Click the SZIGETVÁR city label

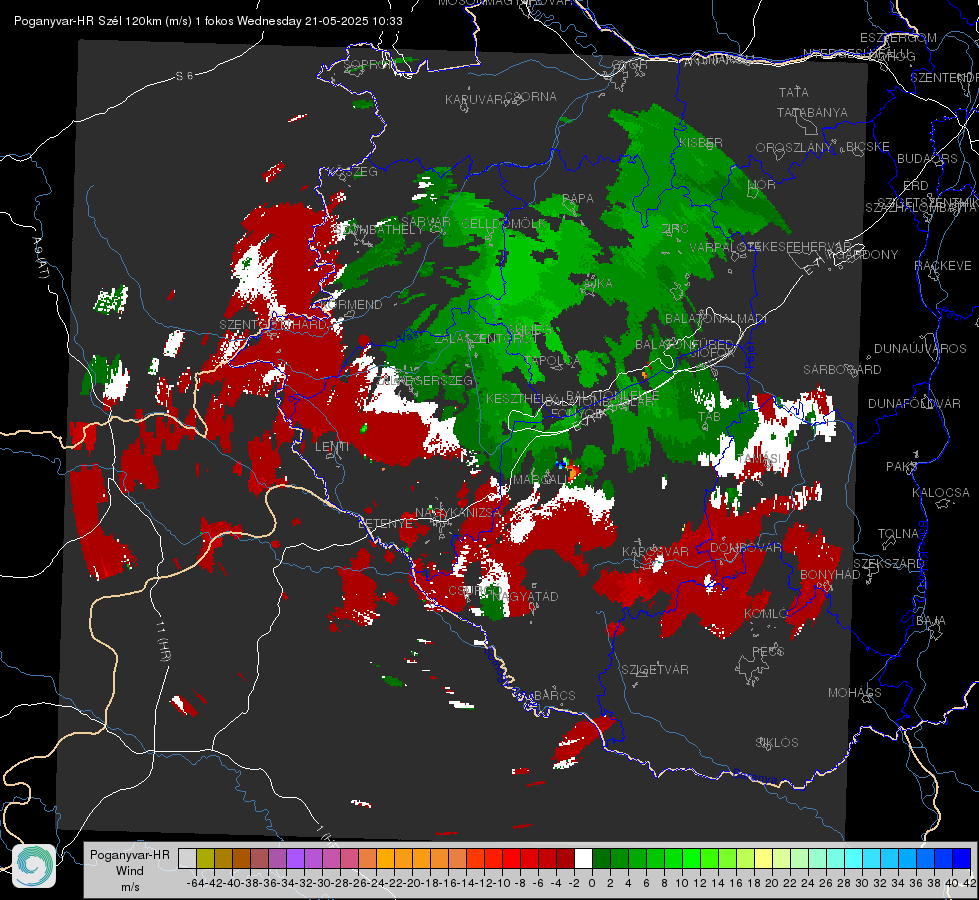point(655,670)
